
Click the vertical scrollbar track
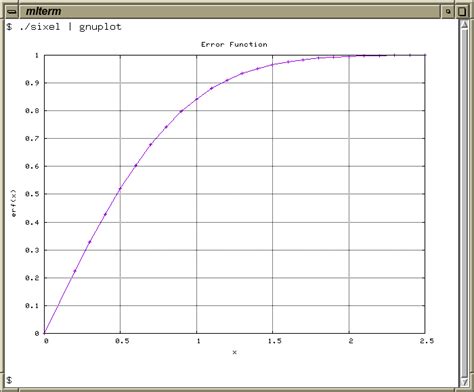point(464,203)
